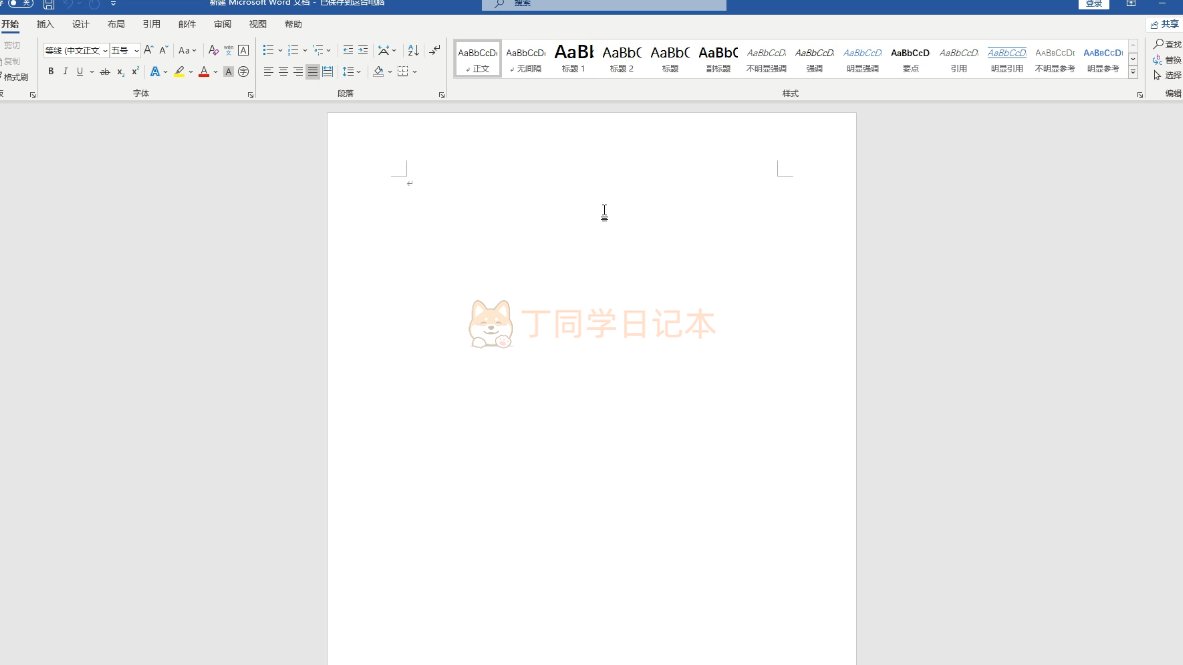
Task: Click the 登录 (Sign in) button
Action: pyautogui.click(x=1094, y=4)
